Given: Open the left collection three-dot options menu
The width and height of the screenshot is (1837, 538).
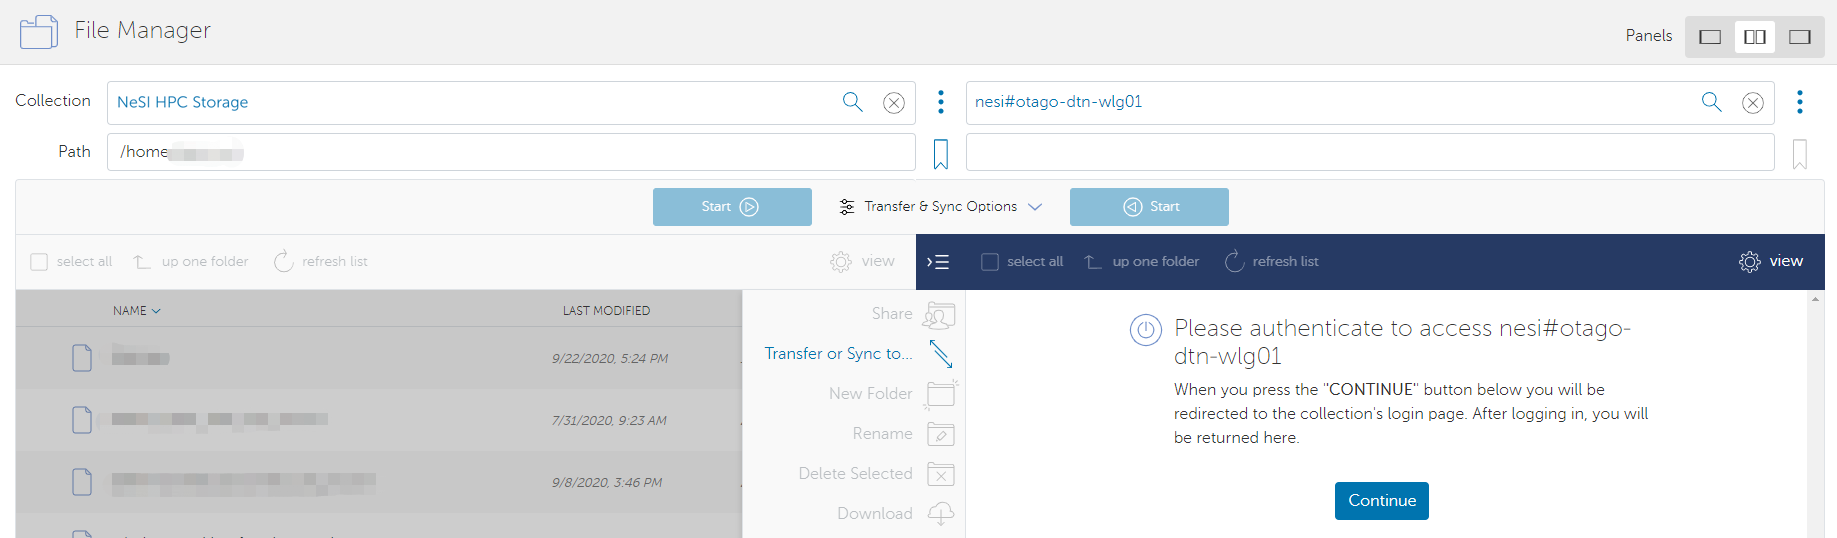Looking at the screenshot, I should [941, 102].
